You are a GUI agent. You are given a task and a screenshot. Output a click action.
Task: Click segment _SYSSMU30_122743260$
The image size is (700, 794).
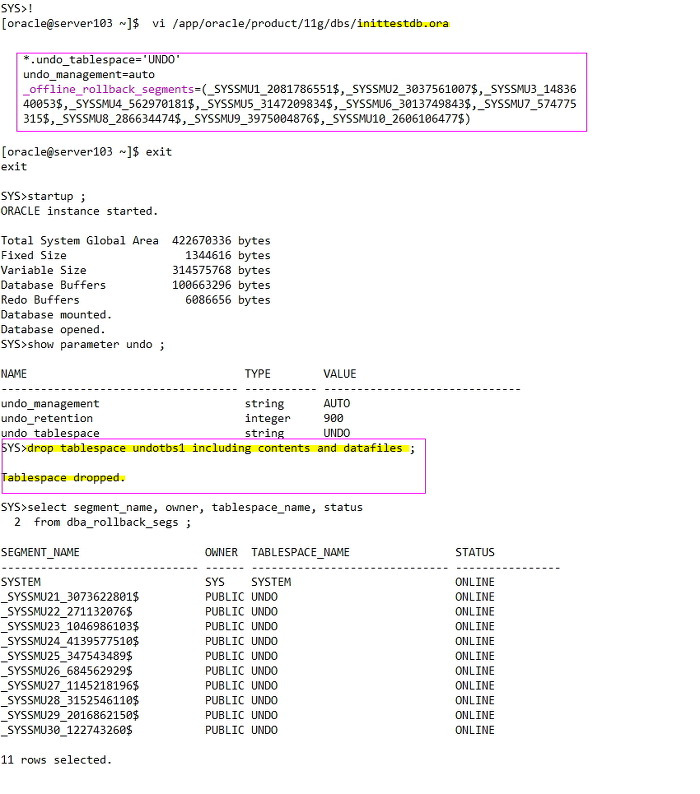(66, 730)
